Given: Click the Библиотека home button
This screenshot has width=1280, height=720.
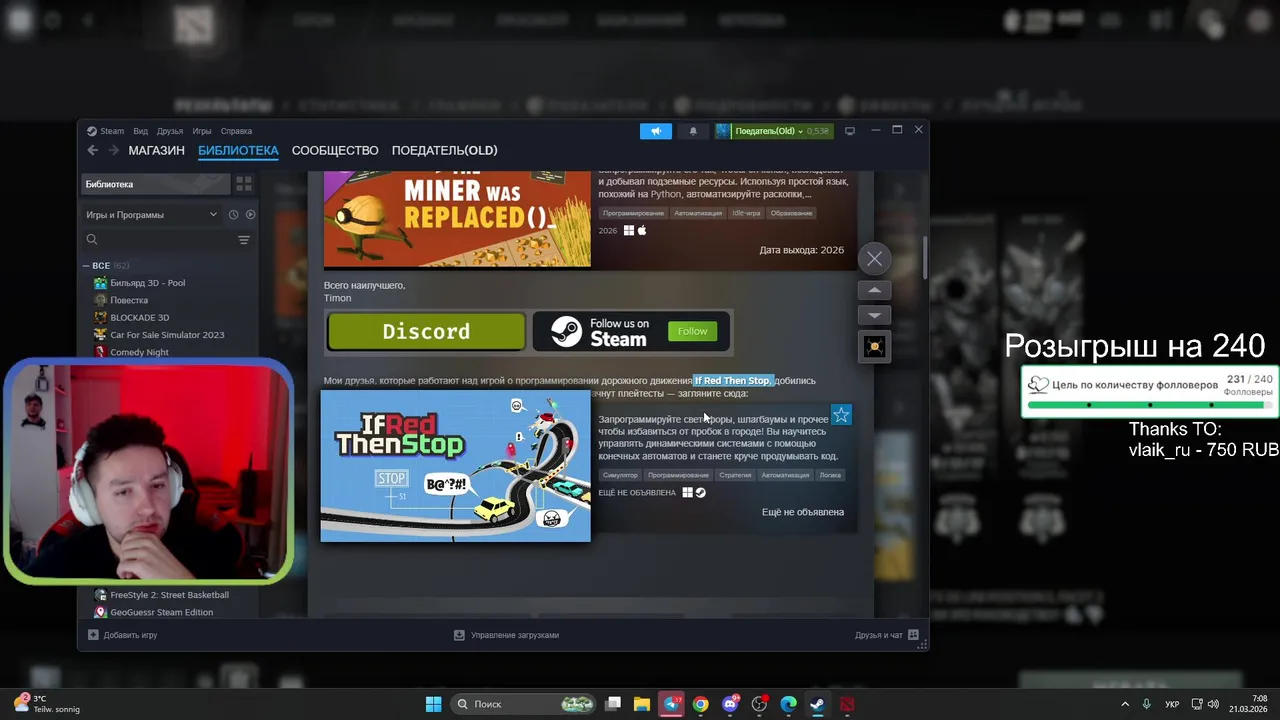Looking at the screenshot, I should 156,184.
